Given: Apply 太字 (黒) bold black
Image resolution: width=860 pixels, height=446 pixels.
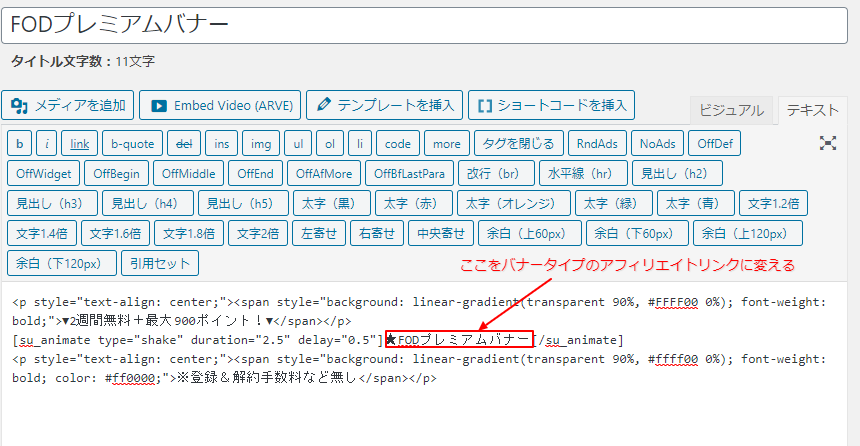Looking at the screenshot, I should tap(332, 204).
